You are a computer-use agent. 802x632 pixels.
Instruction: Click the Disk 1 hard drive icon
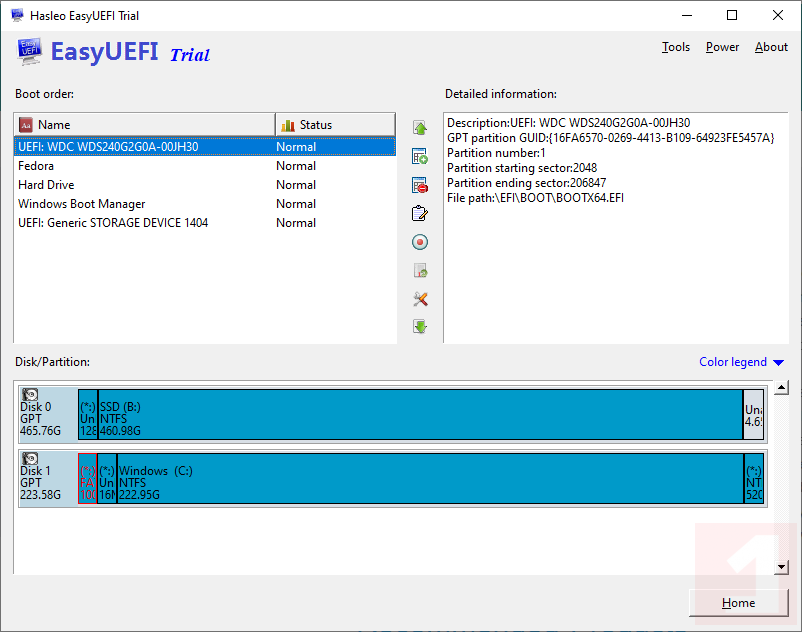point(30,458)
